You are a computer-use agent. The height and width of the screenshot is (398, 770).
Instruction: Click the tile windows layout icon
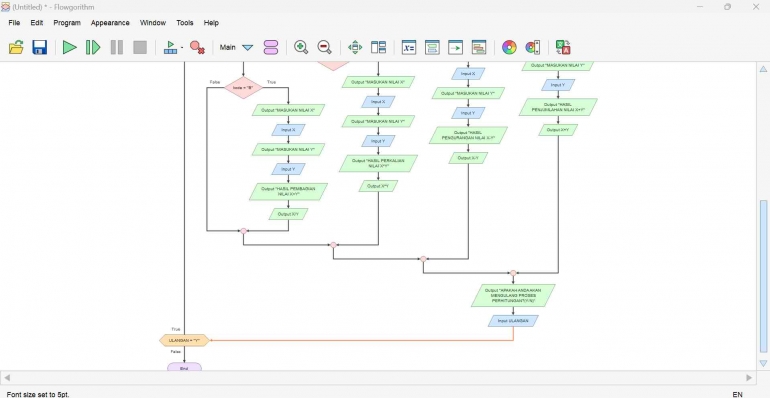point(379,47)
